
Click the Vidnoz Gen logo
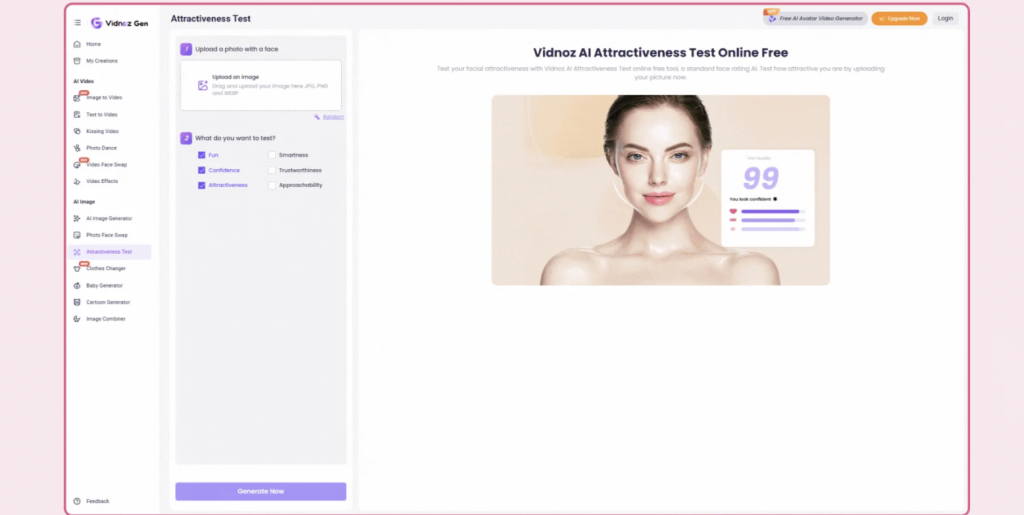pyautogui.click(x=118, y=23)
